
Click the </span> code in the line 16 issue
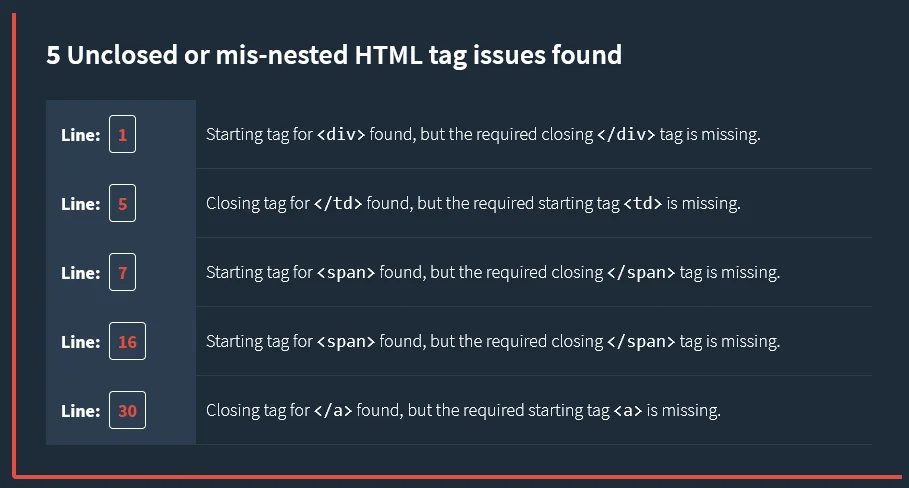tap(641, 342)
